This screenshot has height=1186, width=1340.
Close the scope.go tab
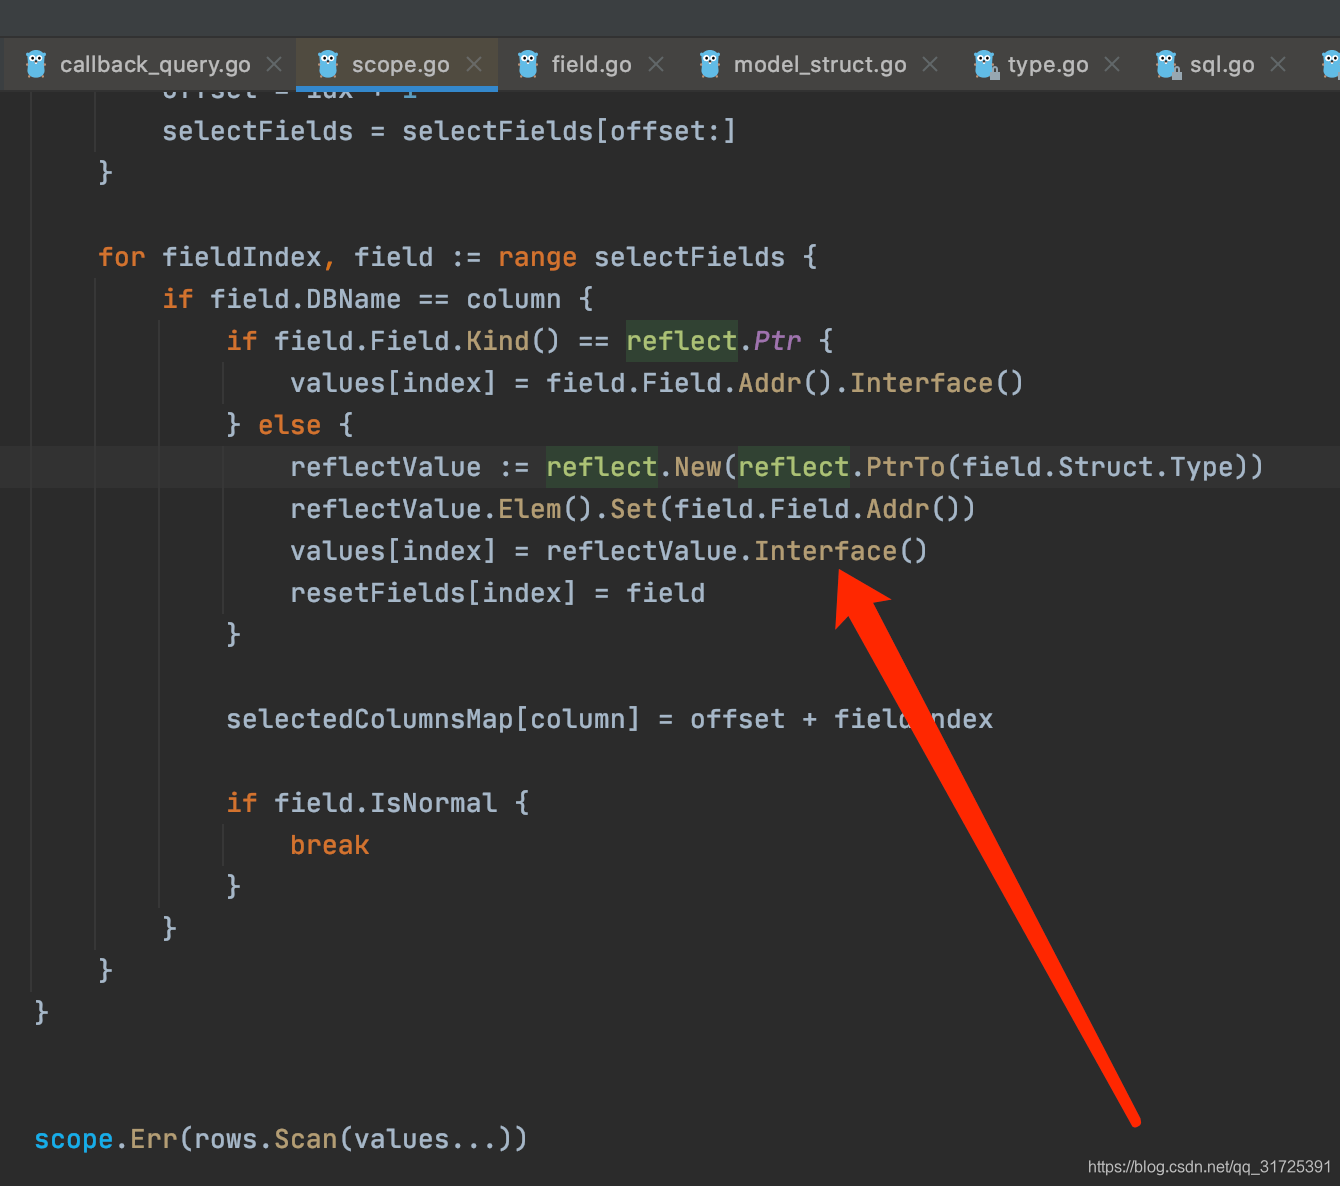pyautogui.click(x=474, y=63)
